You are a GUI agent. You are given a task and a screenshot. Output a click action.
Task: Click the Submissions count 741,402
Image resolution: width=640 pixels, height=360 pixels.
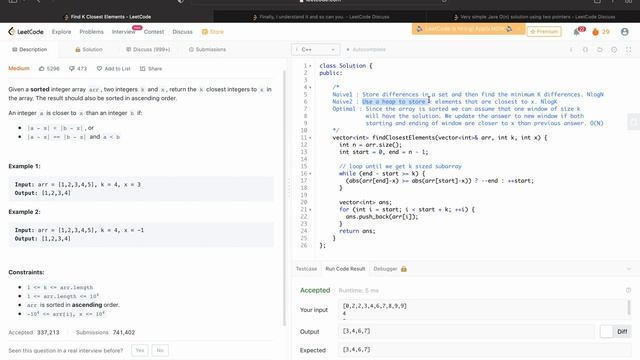pos(124,332)
